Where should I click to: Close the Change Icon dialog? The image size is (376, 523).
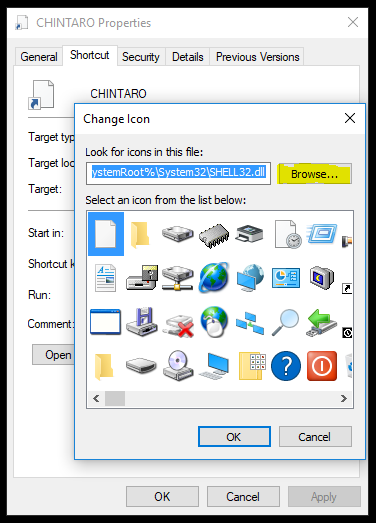(x=350, y=118)
